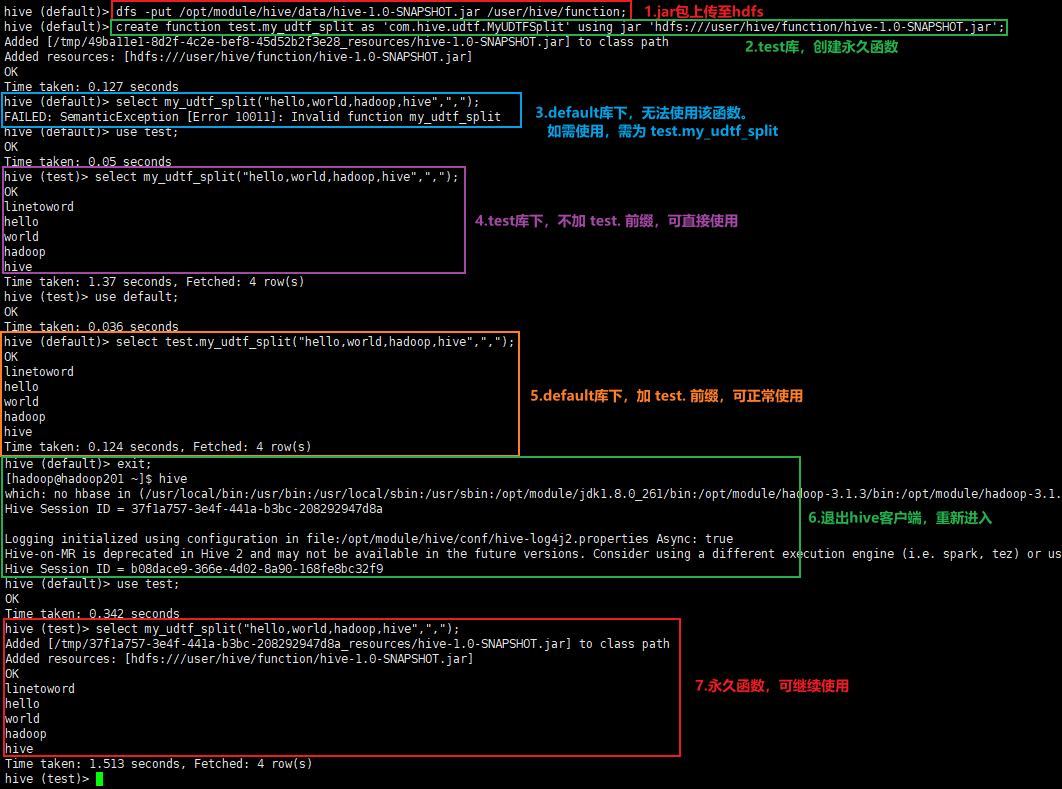Select the 'Time taken: 0.05 seconds' line
Viewport: 1062px width, 789px height.
point(88,162)
